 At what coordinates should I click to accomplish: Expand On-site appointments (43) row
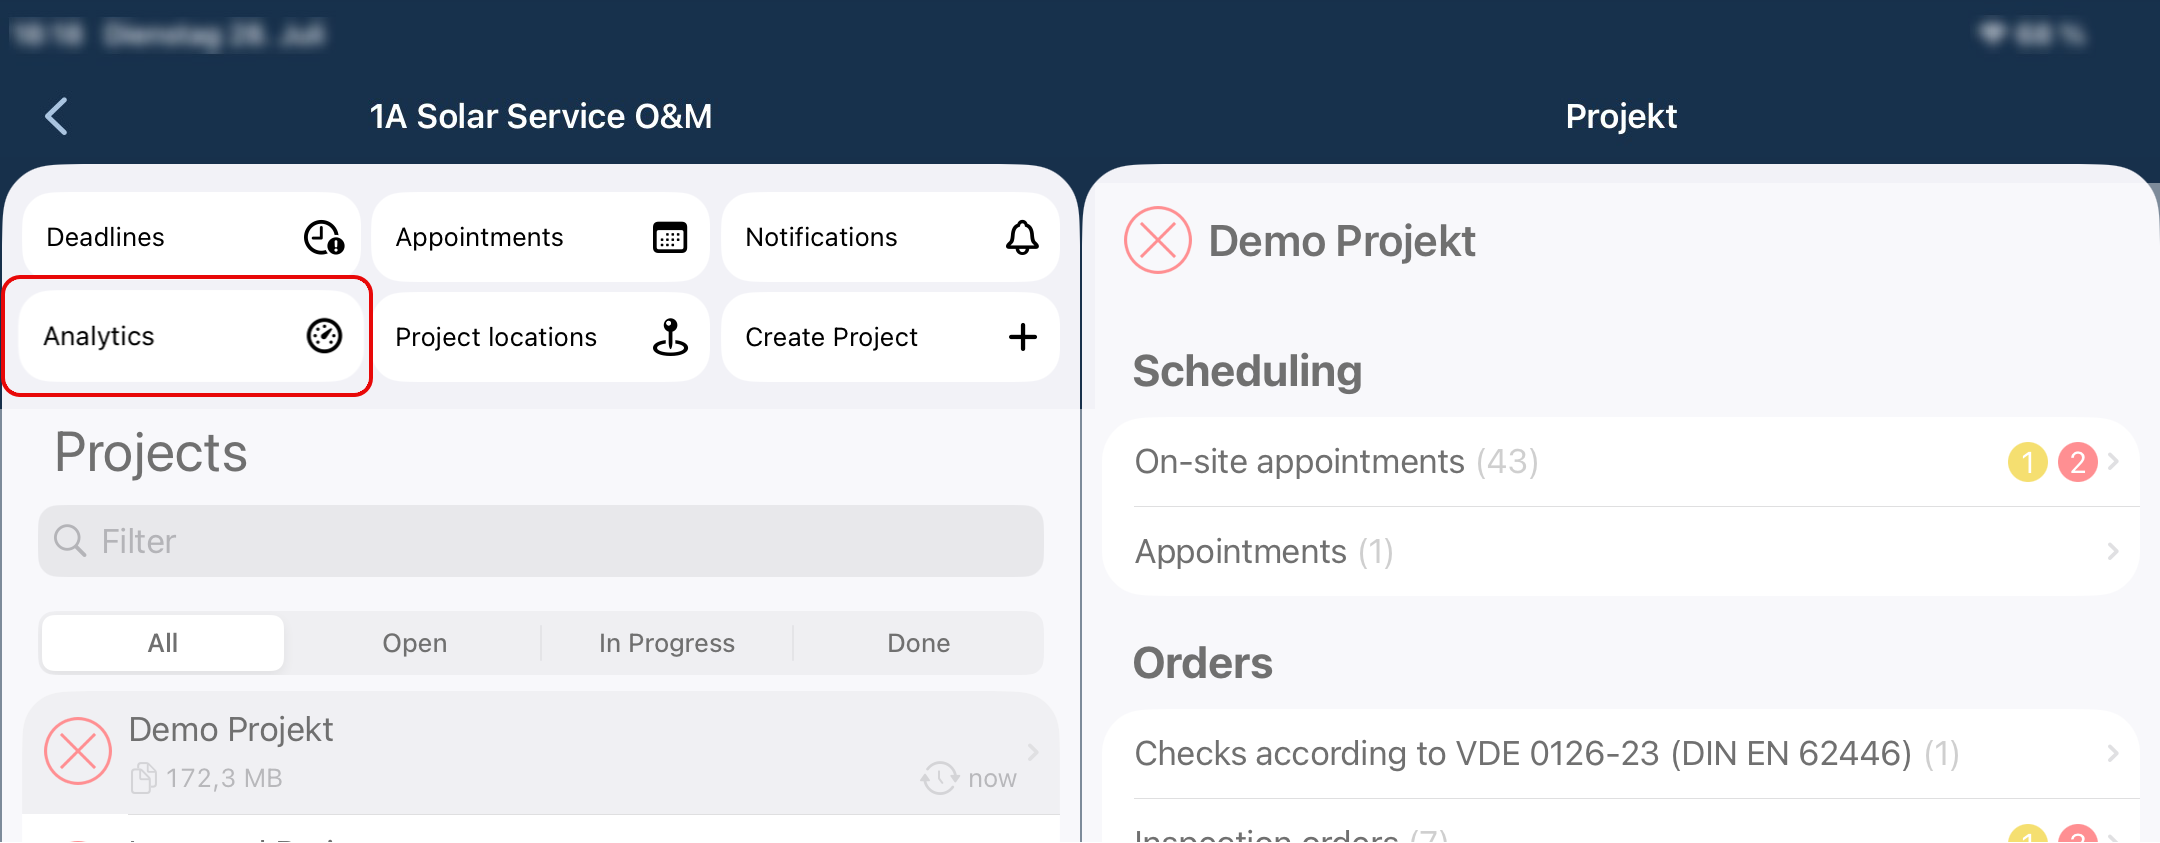coord(1621,462)
